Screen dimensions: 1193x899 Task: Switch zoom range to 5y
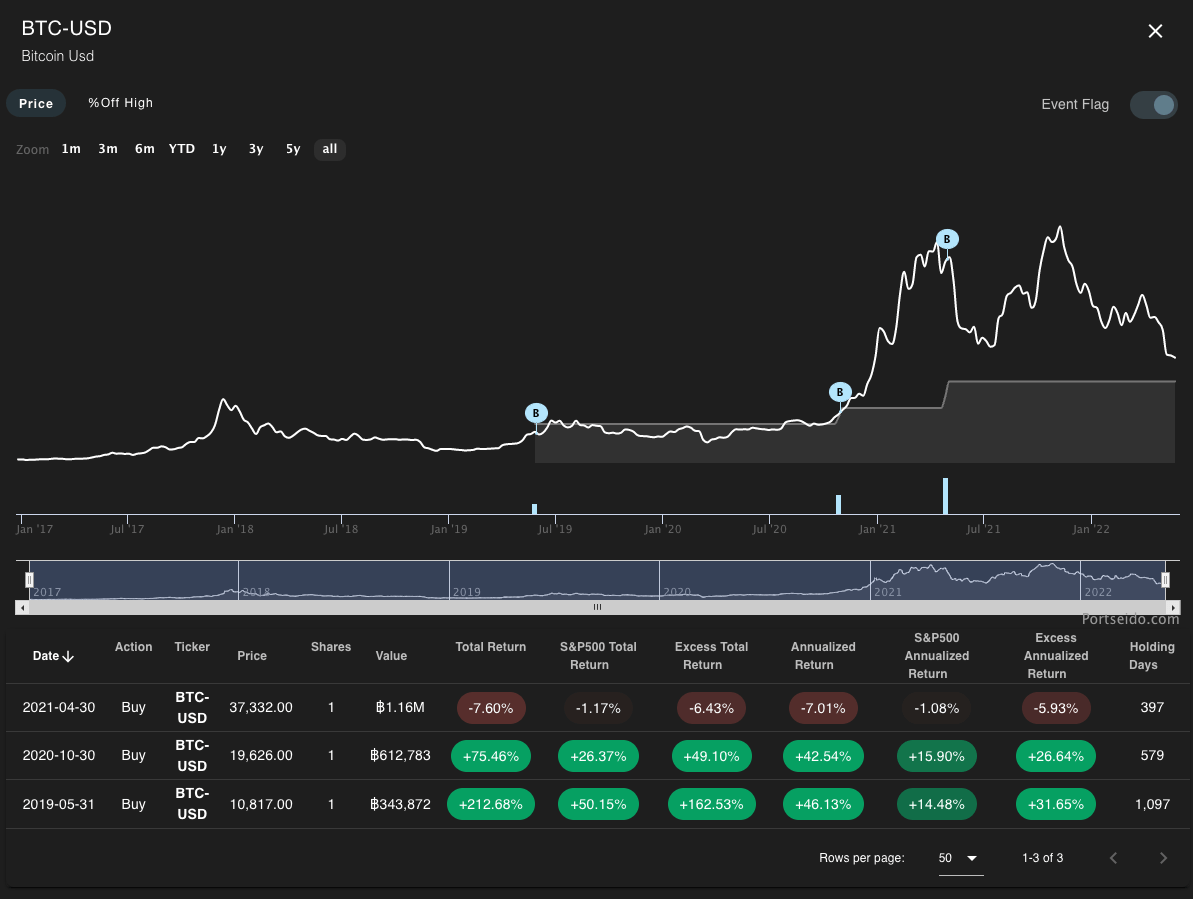293,148
